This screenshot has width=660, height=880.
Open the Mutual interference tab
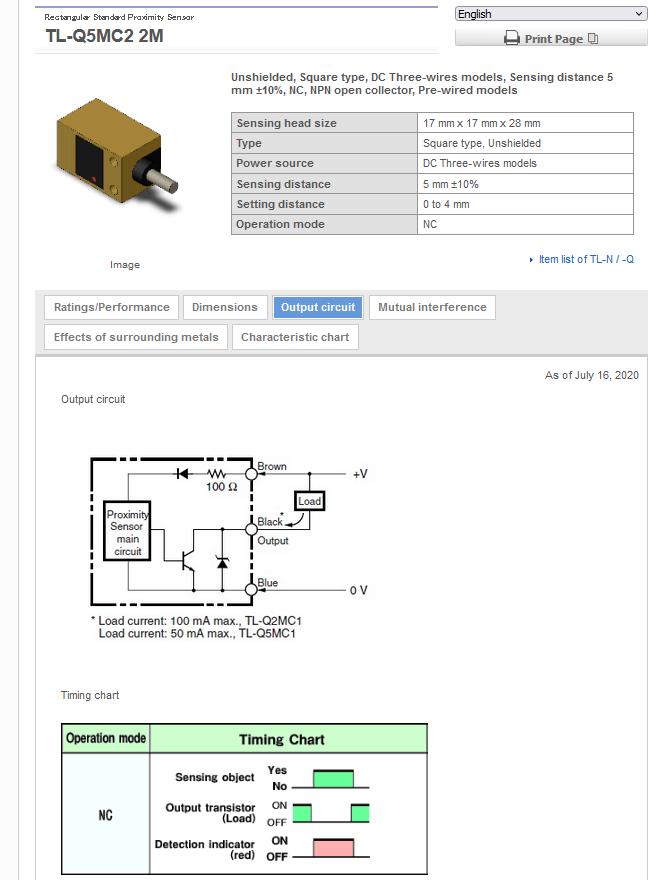pos(432,308)
